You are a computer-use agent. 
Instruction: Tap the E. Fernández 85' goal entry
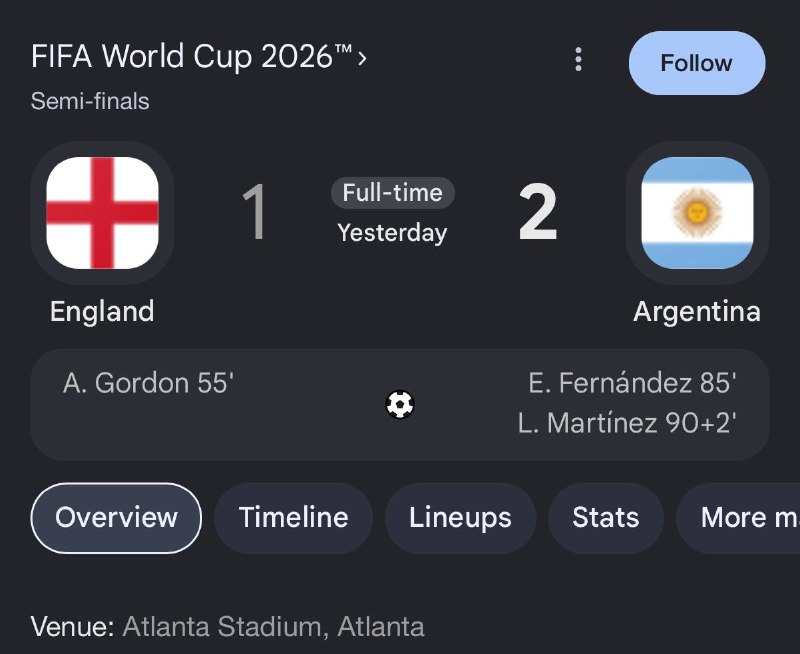[632, 383]
